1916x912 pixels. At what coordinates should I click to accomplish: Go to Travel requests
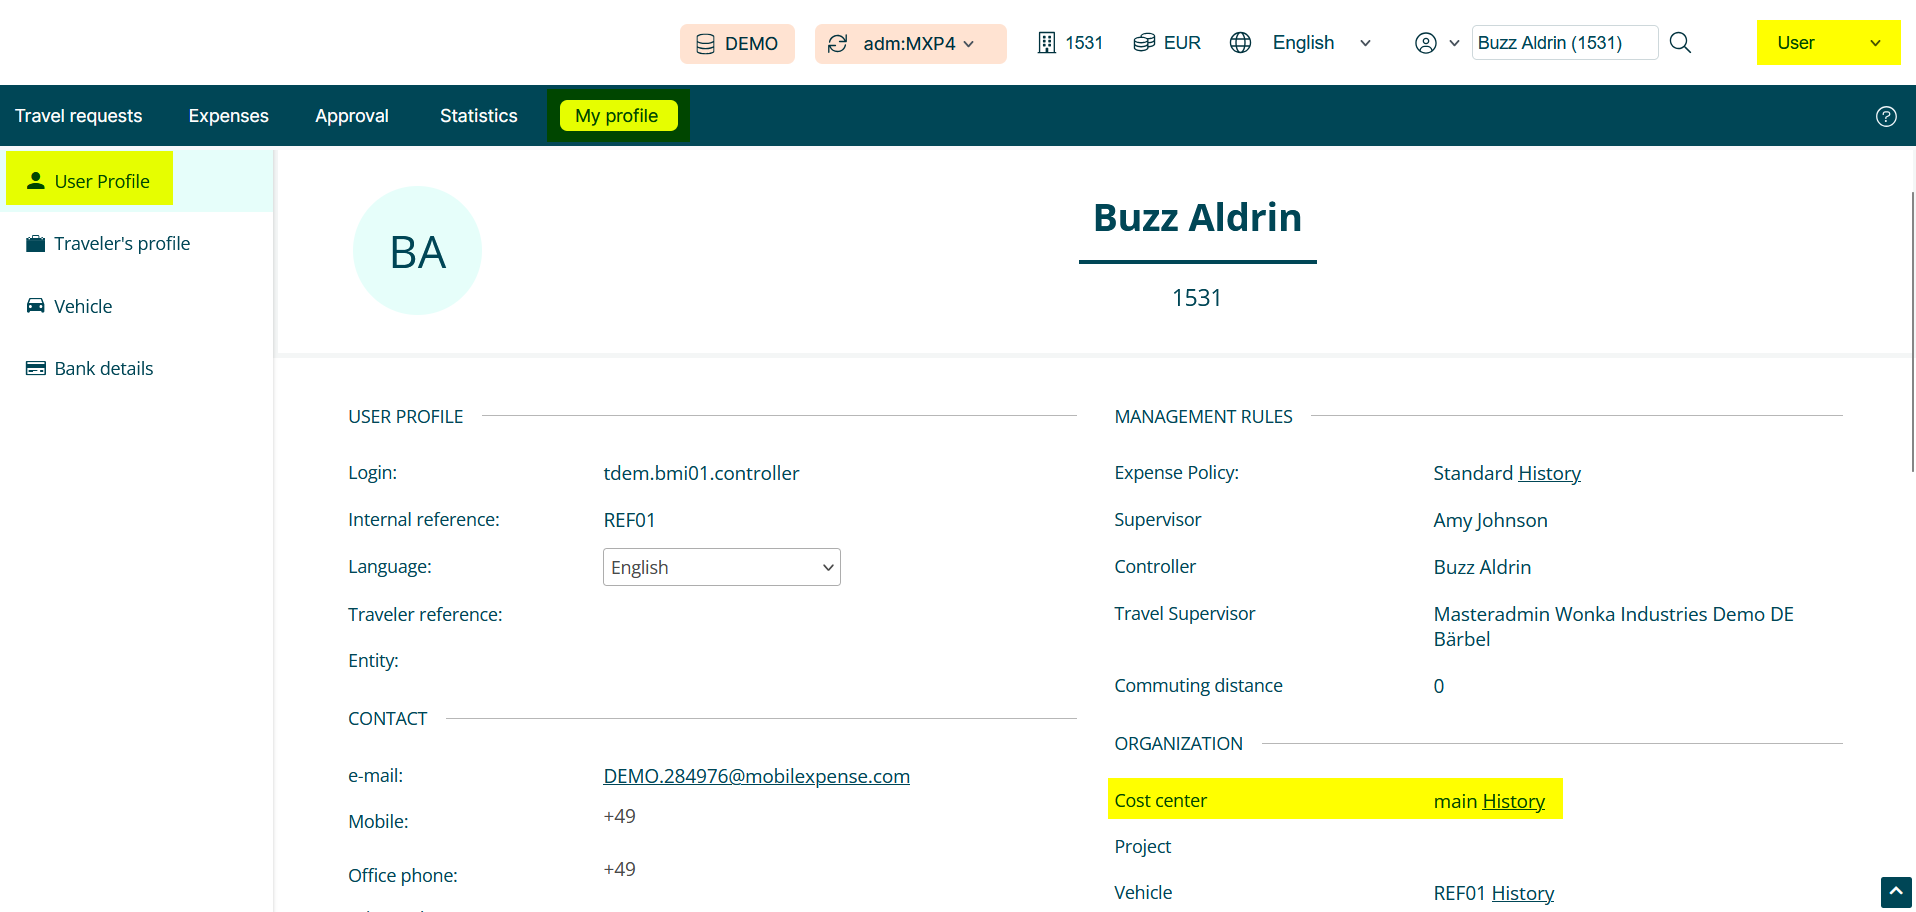tap(78, 116)
